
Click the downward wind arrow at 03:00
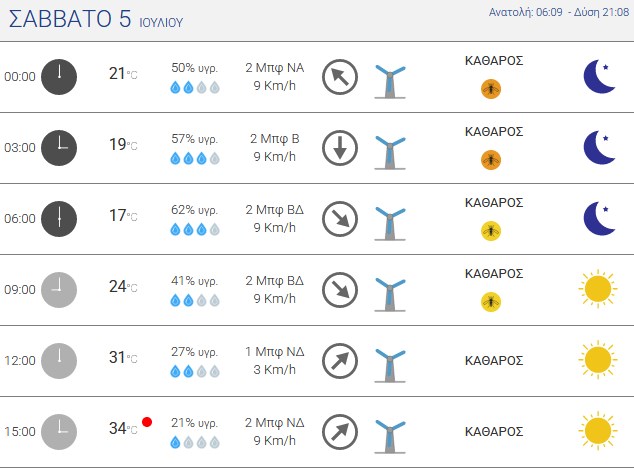340,148
